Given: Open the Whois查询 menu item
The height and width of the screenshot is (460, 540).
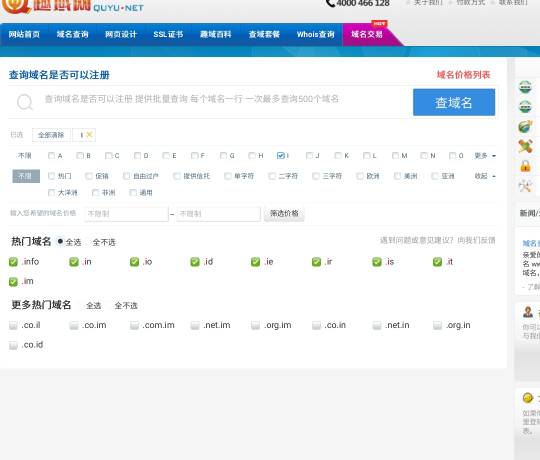Looking at the screenshot, I should (x=315, y=34).
